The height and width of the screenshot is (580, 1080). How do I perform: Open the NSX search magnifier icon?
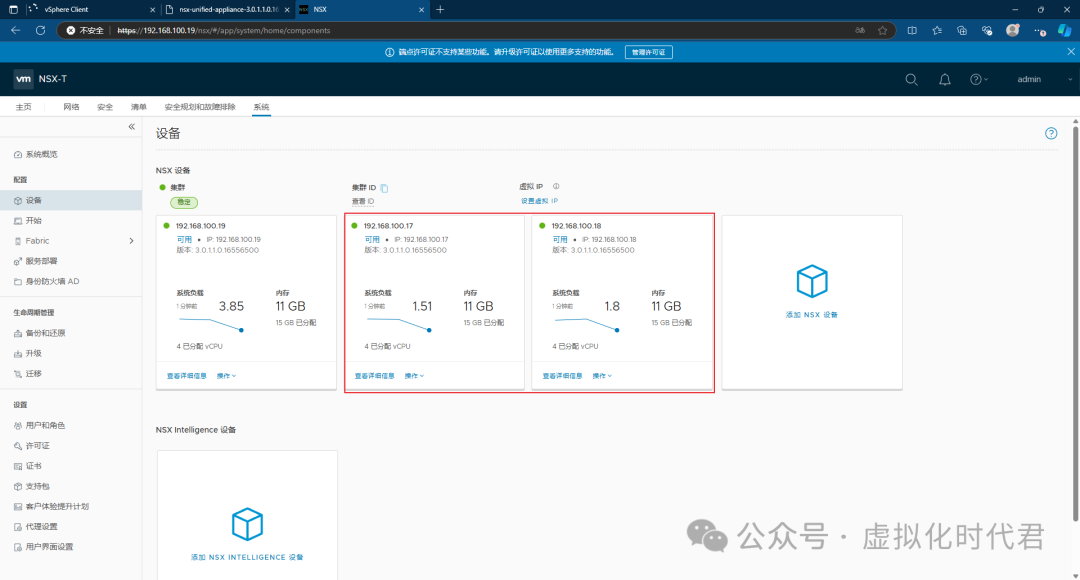tap(911, 79)
